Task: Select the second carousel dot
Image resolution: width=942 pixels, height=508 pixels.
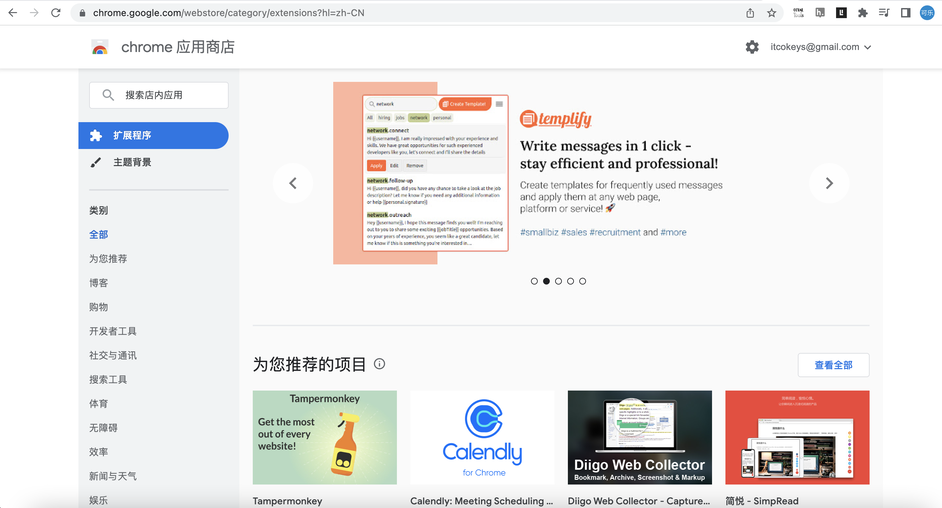Action: 546,281
